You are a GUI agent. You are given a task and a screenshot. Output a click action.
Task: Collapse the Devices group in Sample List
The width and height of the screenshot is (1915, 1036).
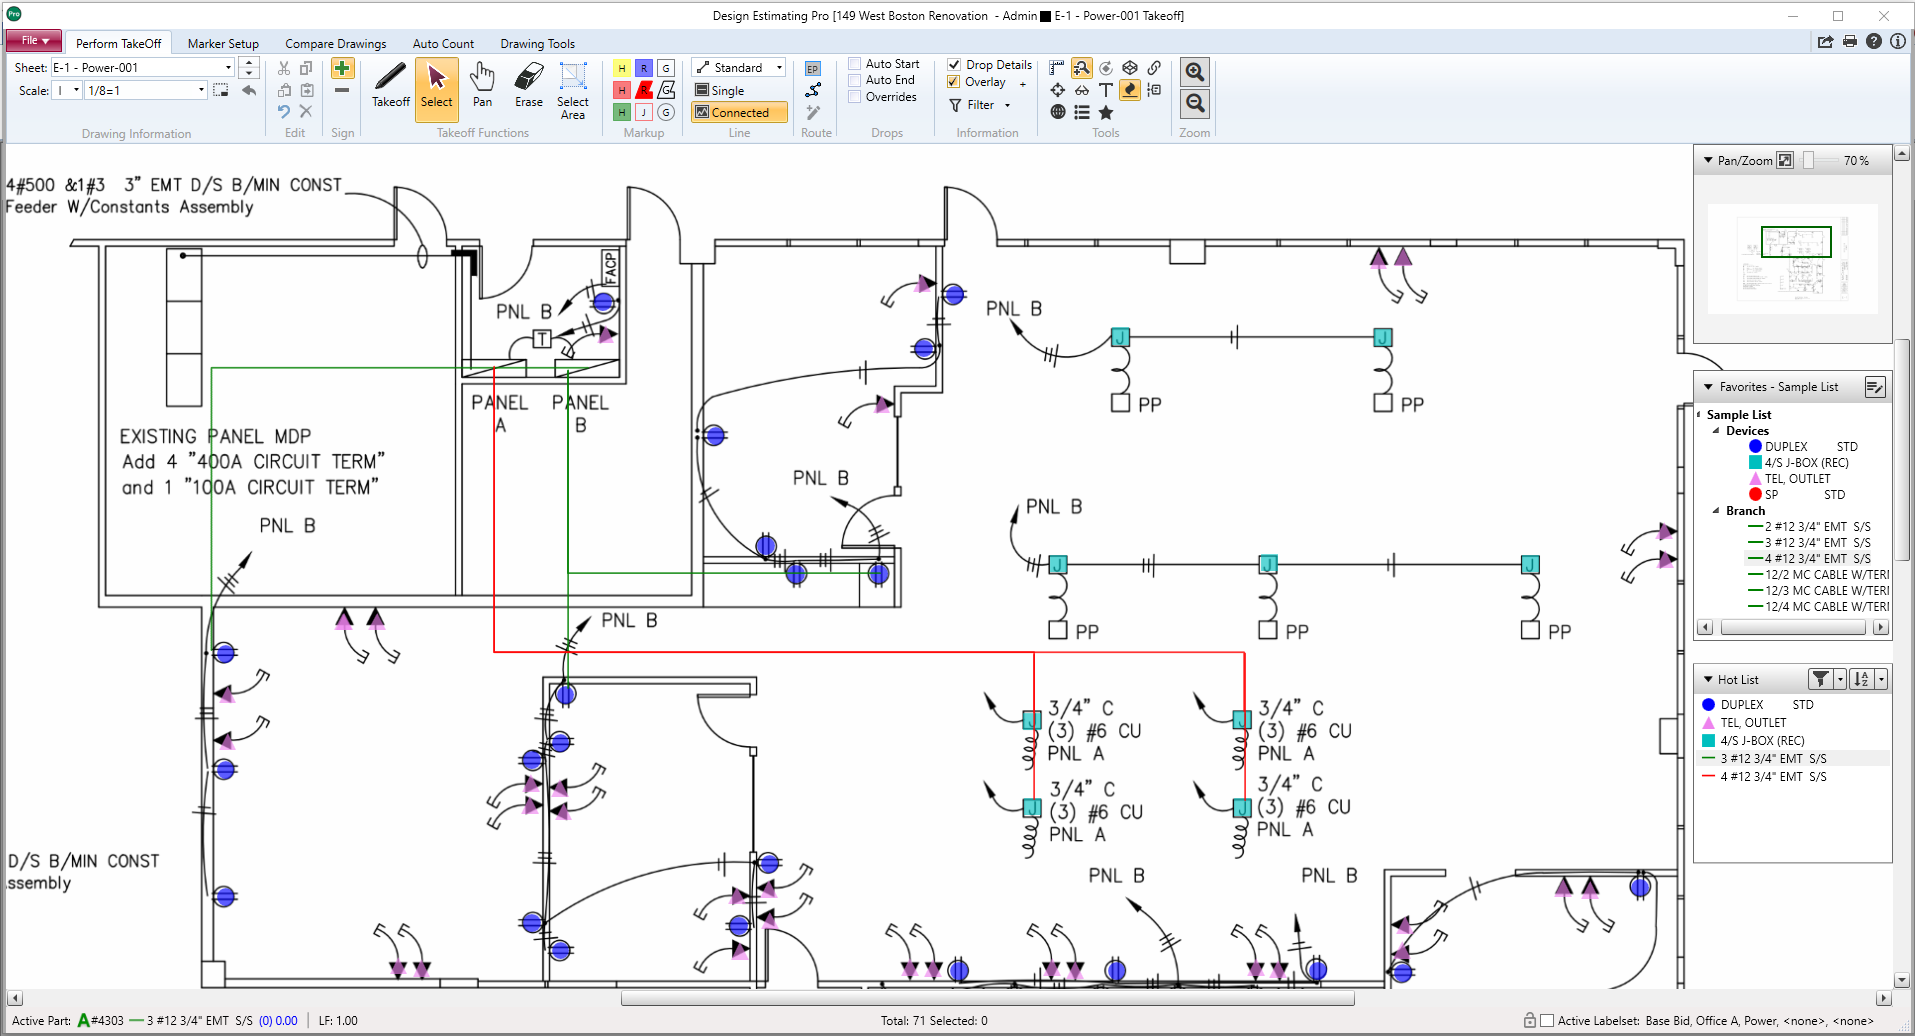point(1716,430)
